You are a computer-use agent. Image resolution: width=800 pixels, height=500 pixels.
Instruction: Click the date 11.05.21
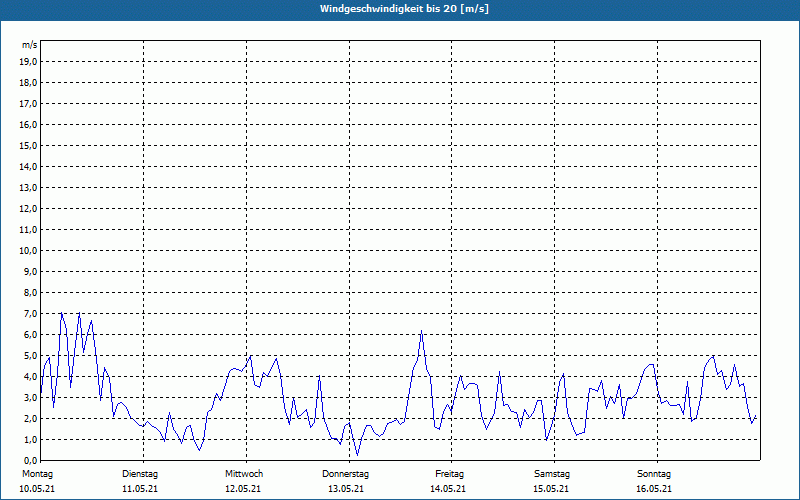tap(140, 489)
